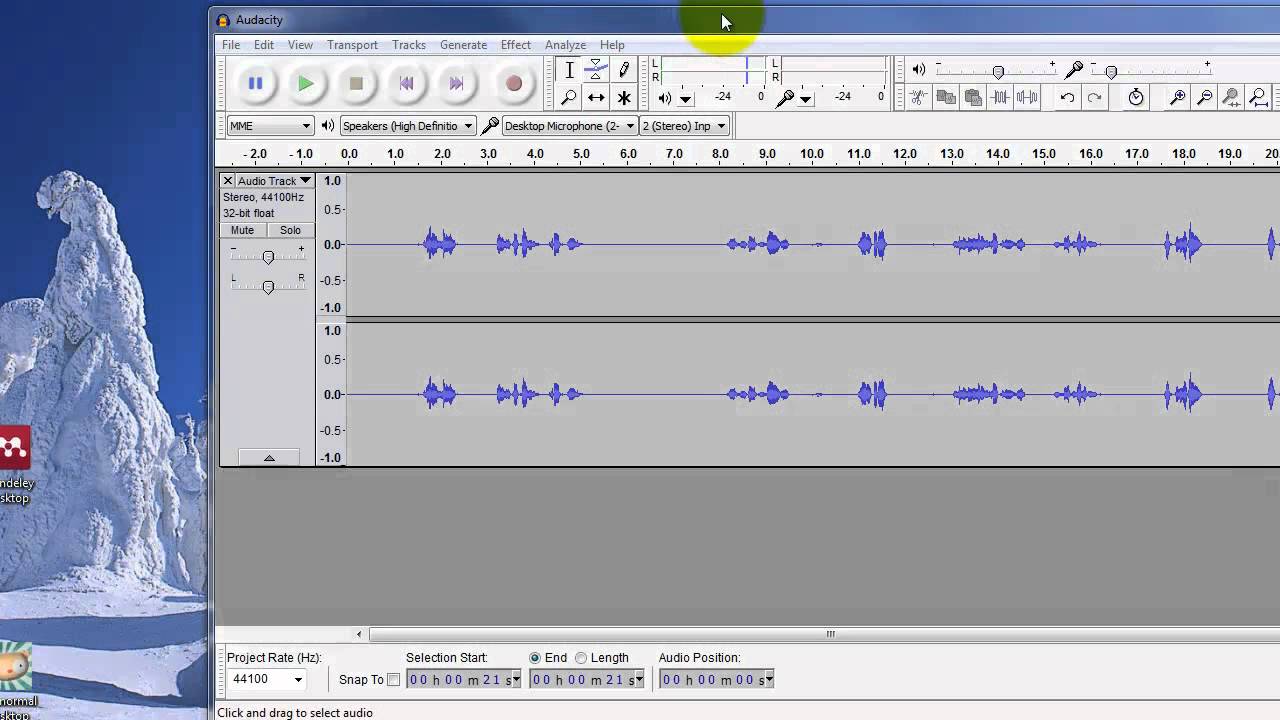1280x720 pixels.
Task: Zoom out with the minus magnifier
Action: click(x=1205, y=97)
